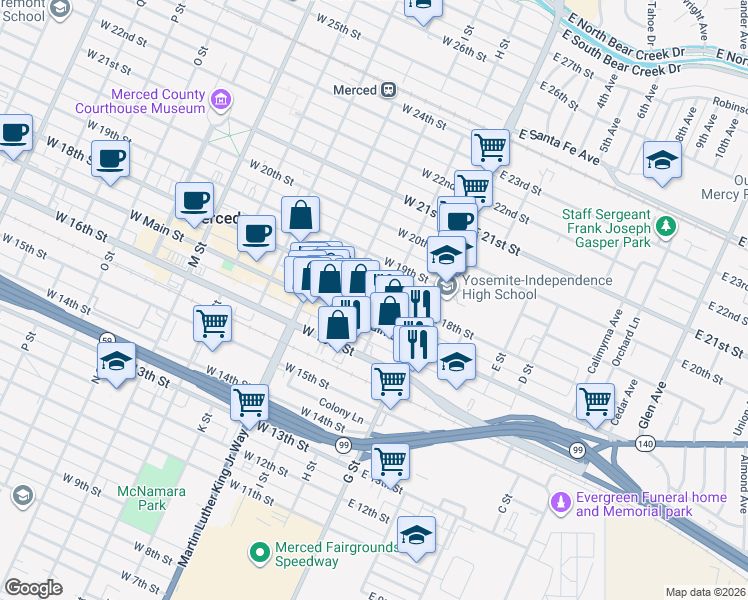Click the shopping cart marker by E 13th St
Image resolution: width=748 pixels, height=600 pixels.
click(x=390, y=466)
